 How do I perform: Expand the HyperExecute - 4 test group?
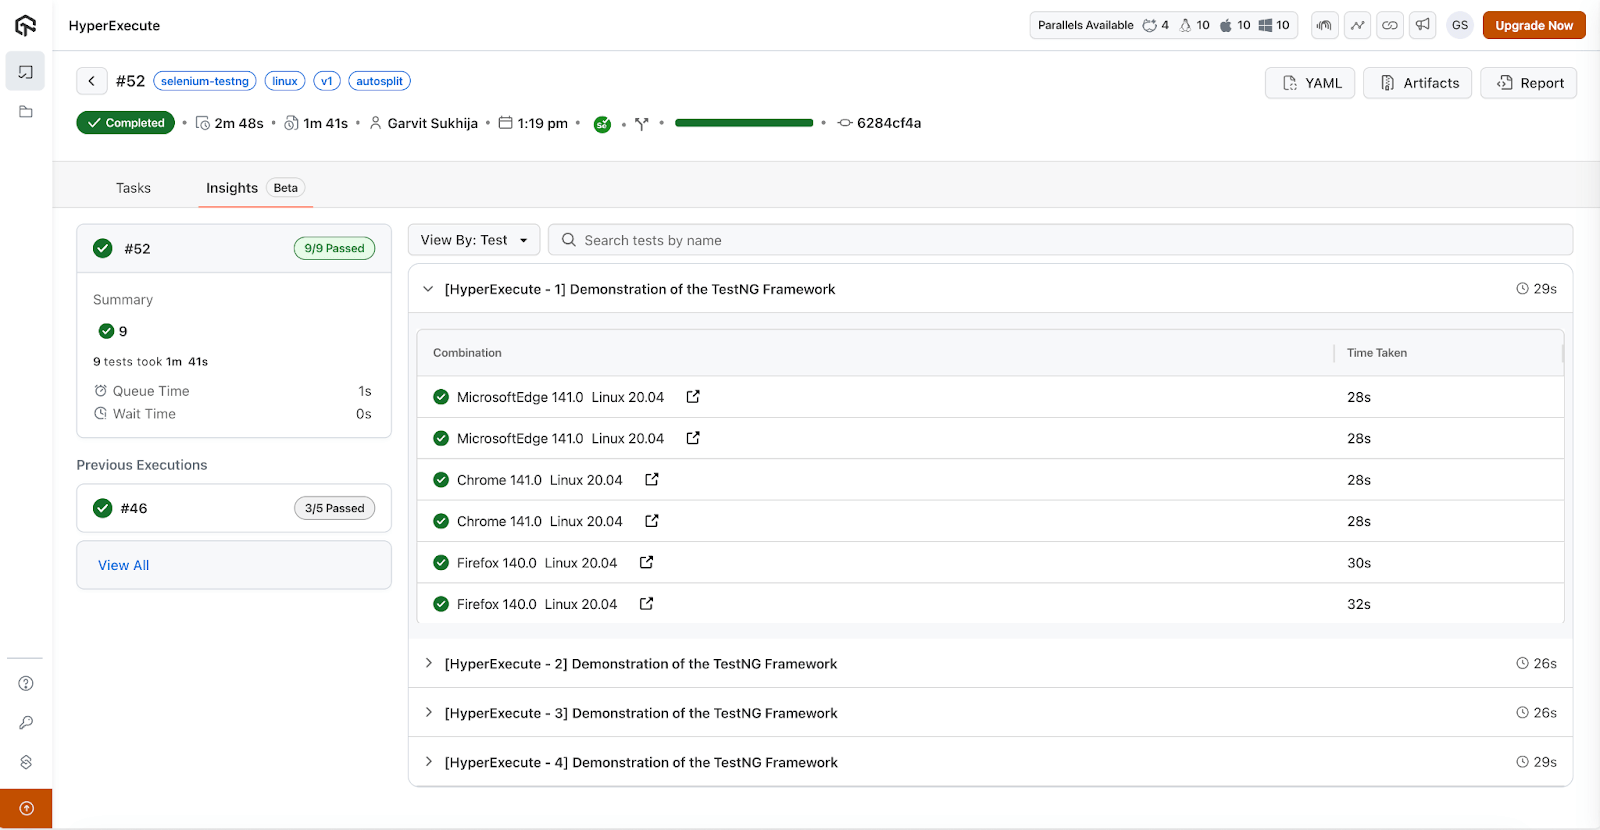[x=429, y=762]
